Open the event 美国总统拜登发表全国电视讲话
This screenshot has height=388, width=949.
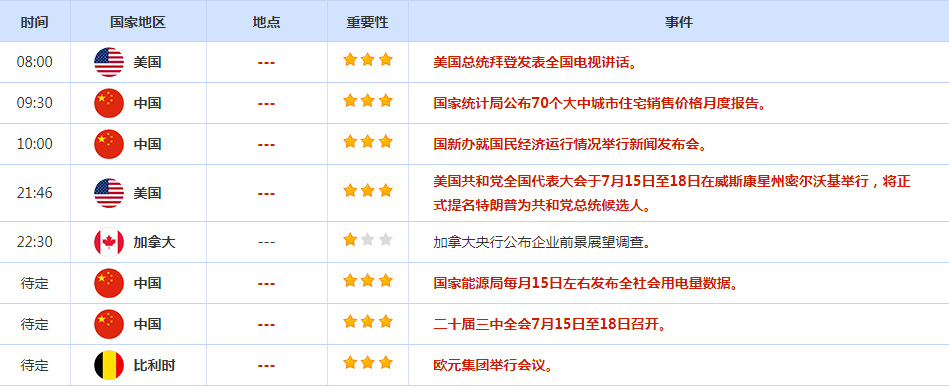[x=535, y=62]
